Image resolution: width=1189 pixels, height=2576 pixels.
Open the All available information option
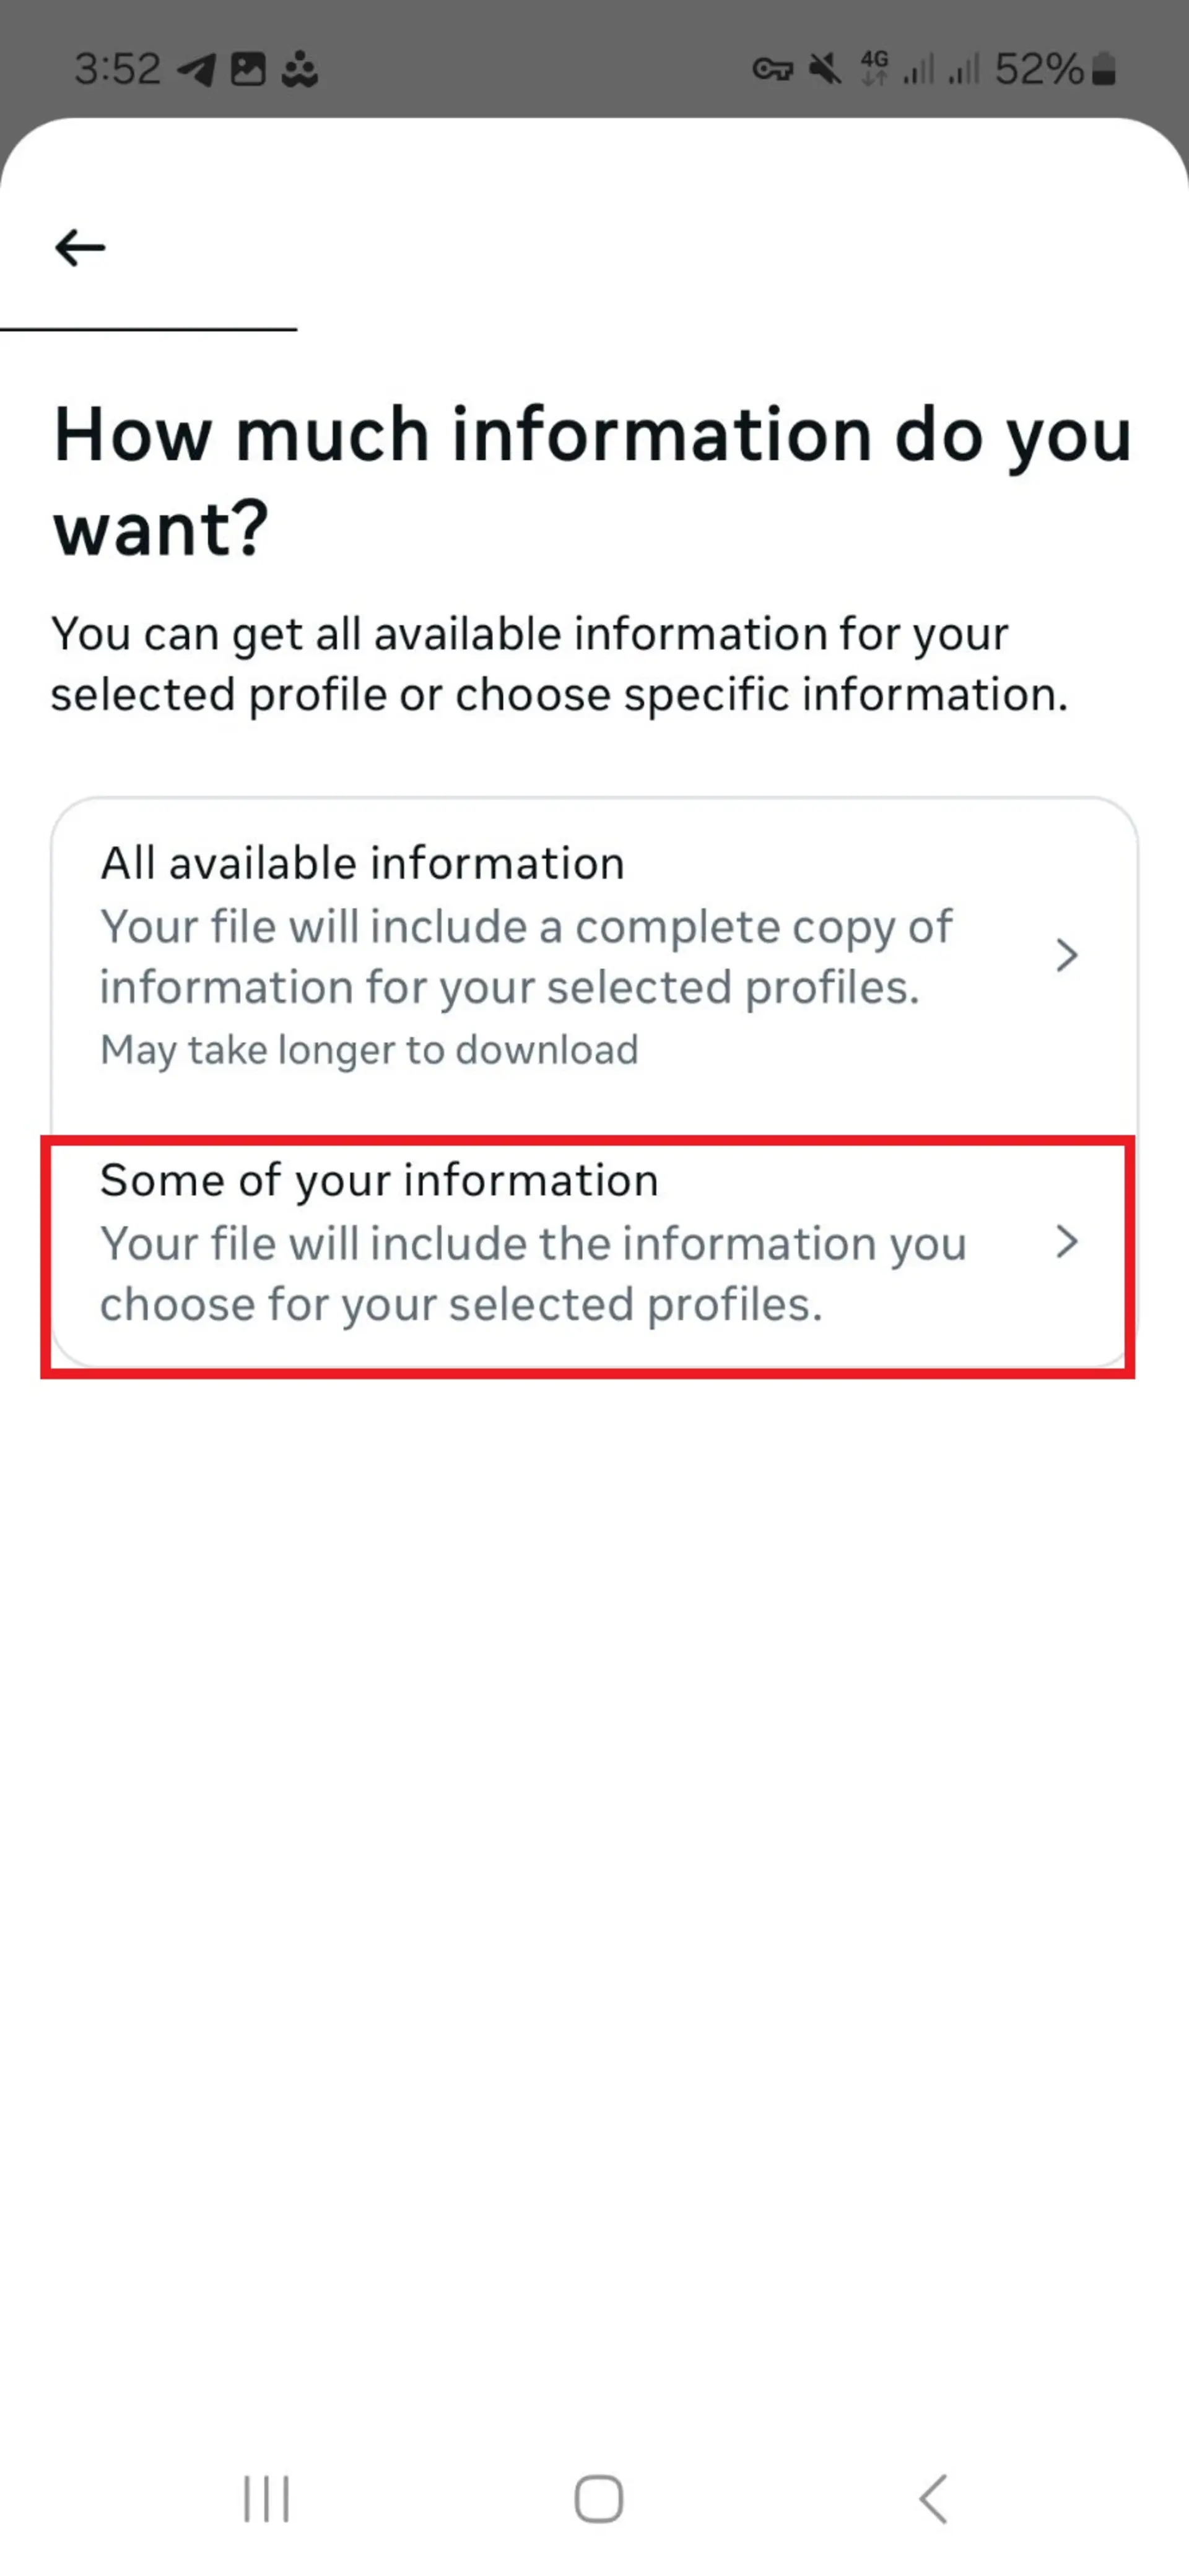594,955
